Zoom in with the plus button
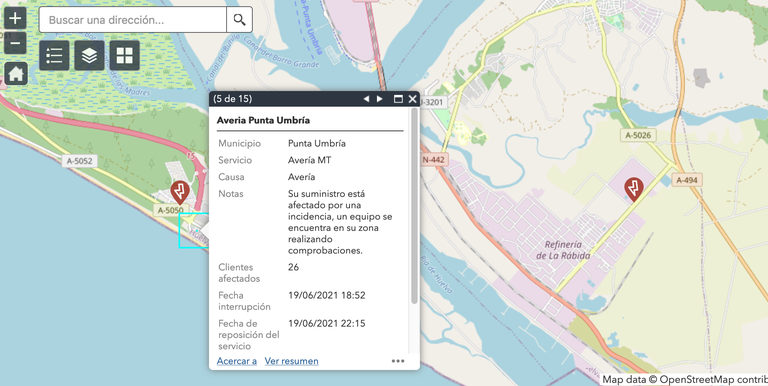 15,19
